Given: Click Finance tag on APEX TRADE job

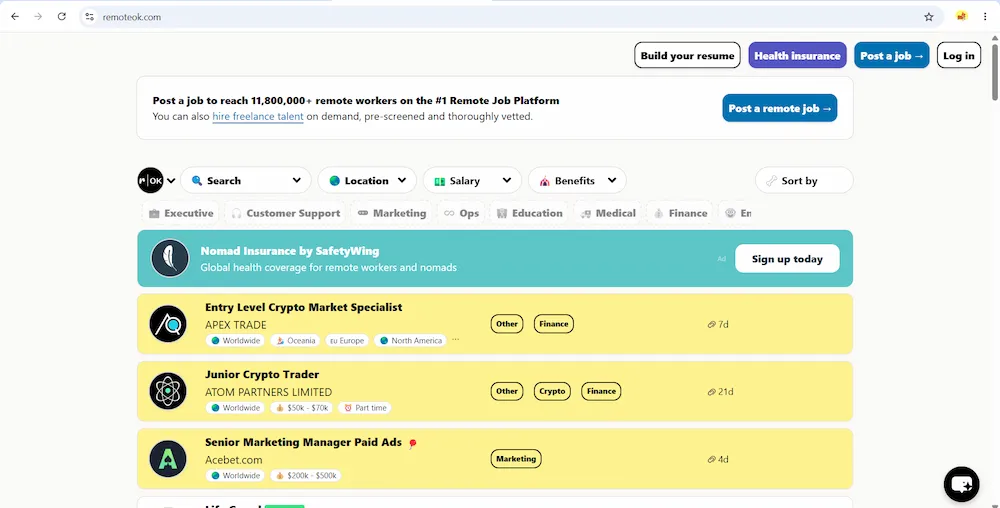Looking at the screenshot, I should (554, 324).
